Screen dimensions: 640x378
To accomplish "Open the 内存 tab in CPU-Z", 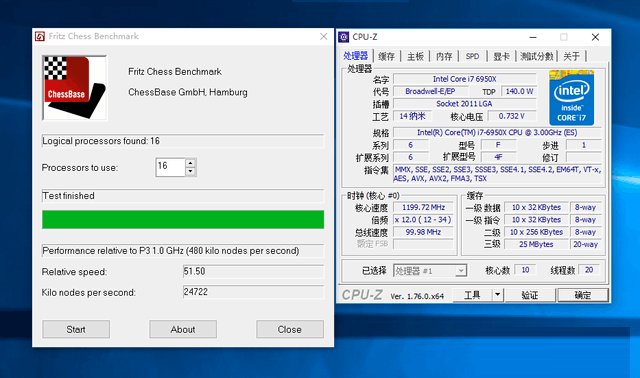I will click(444, 56).
